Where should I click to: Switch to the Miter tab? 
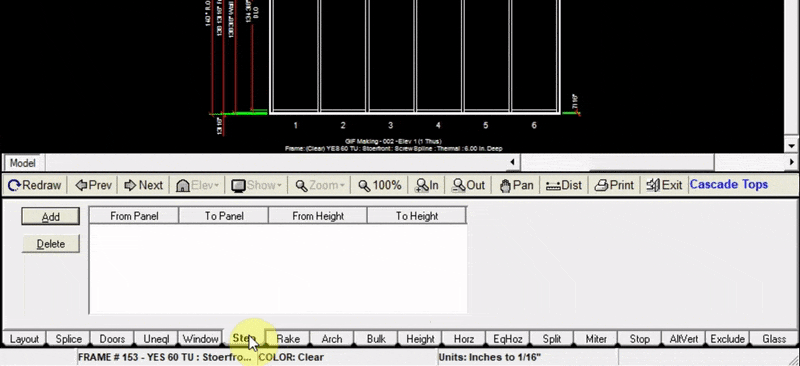[596, 339]
